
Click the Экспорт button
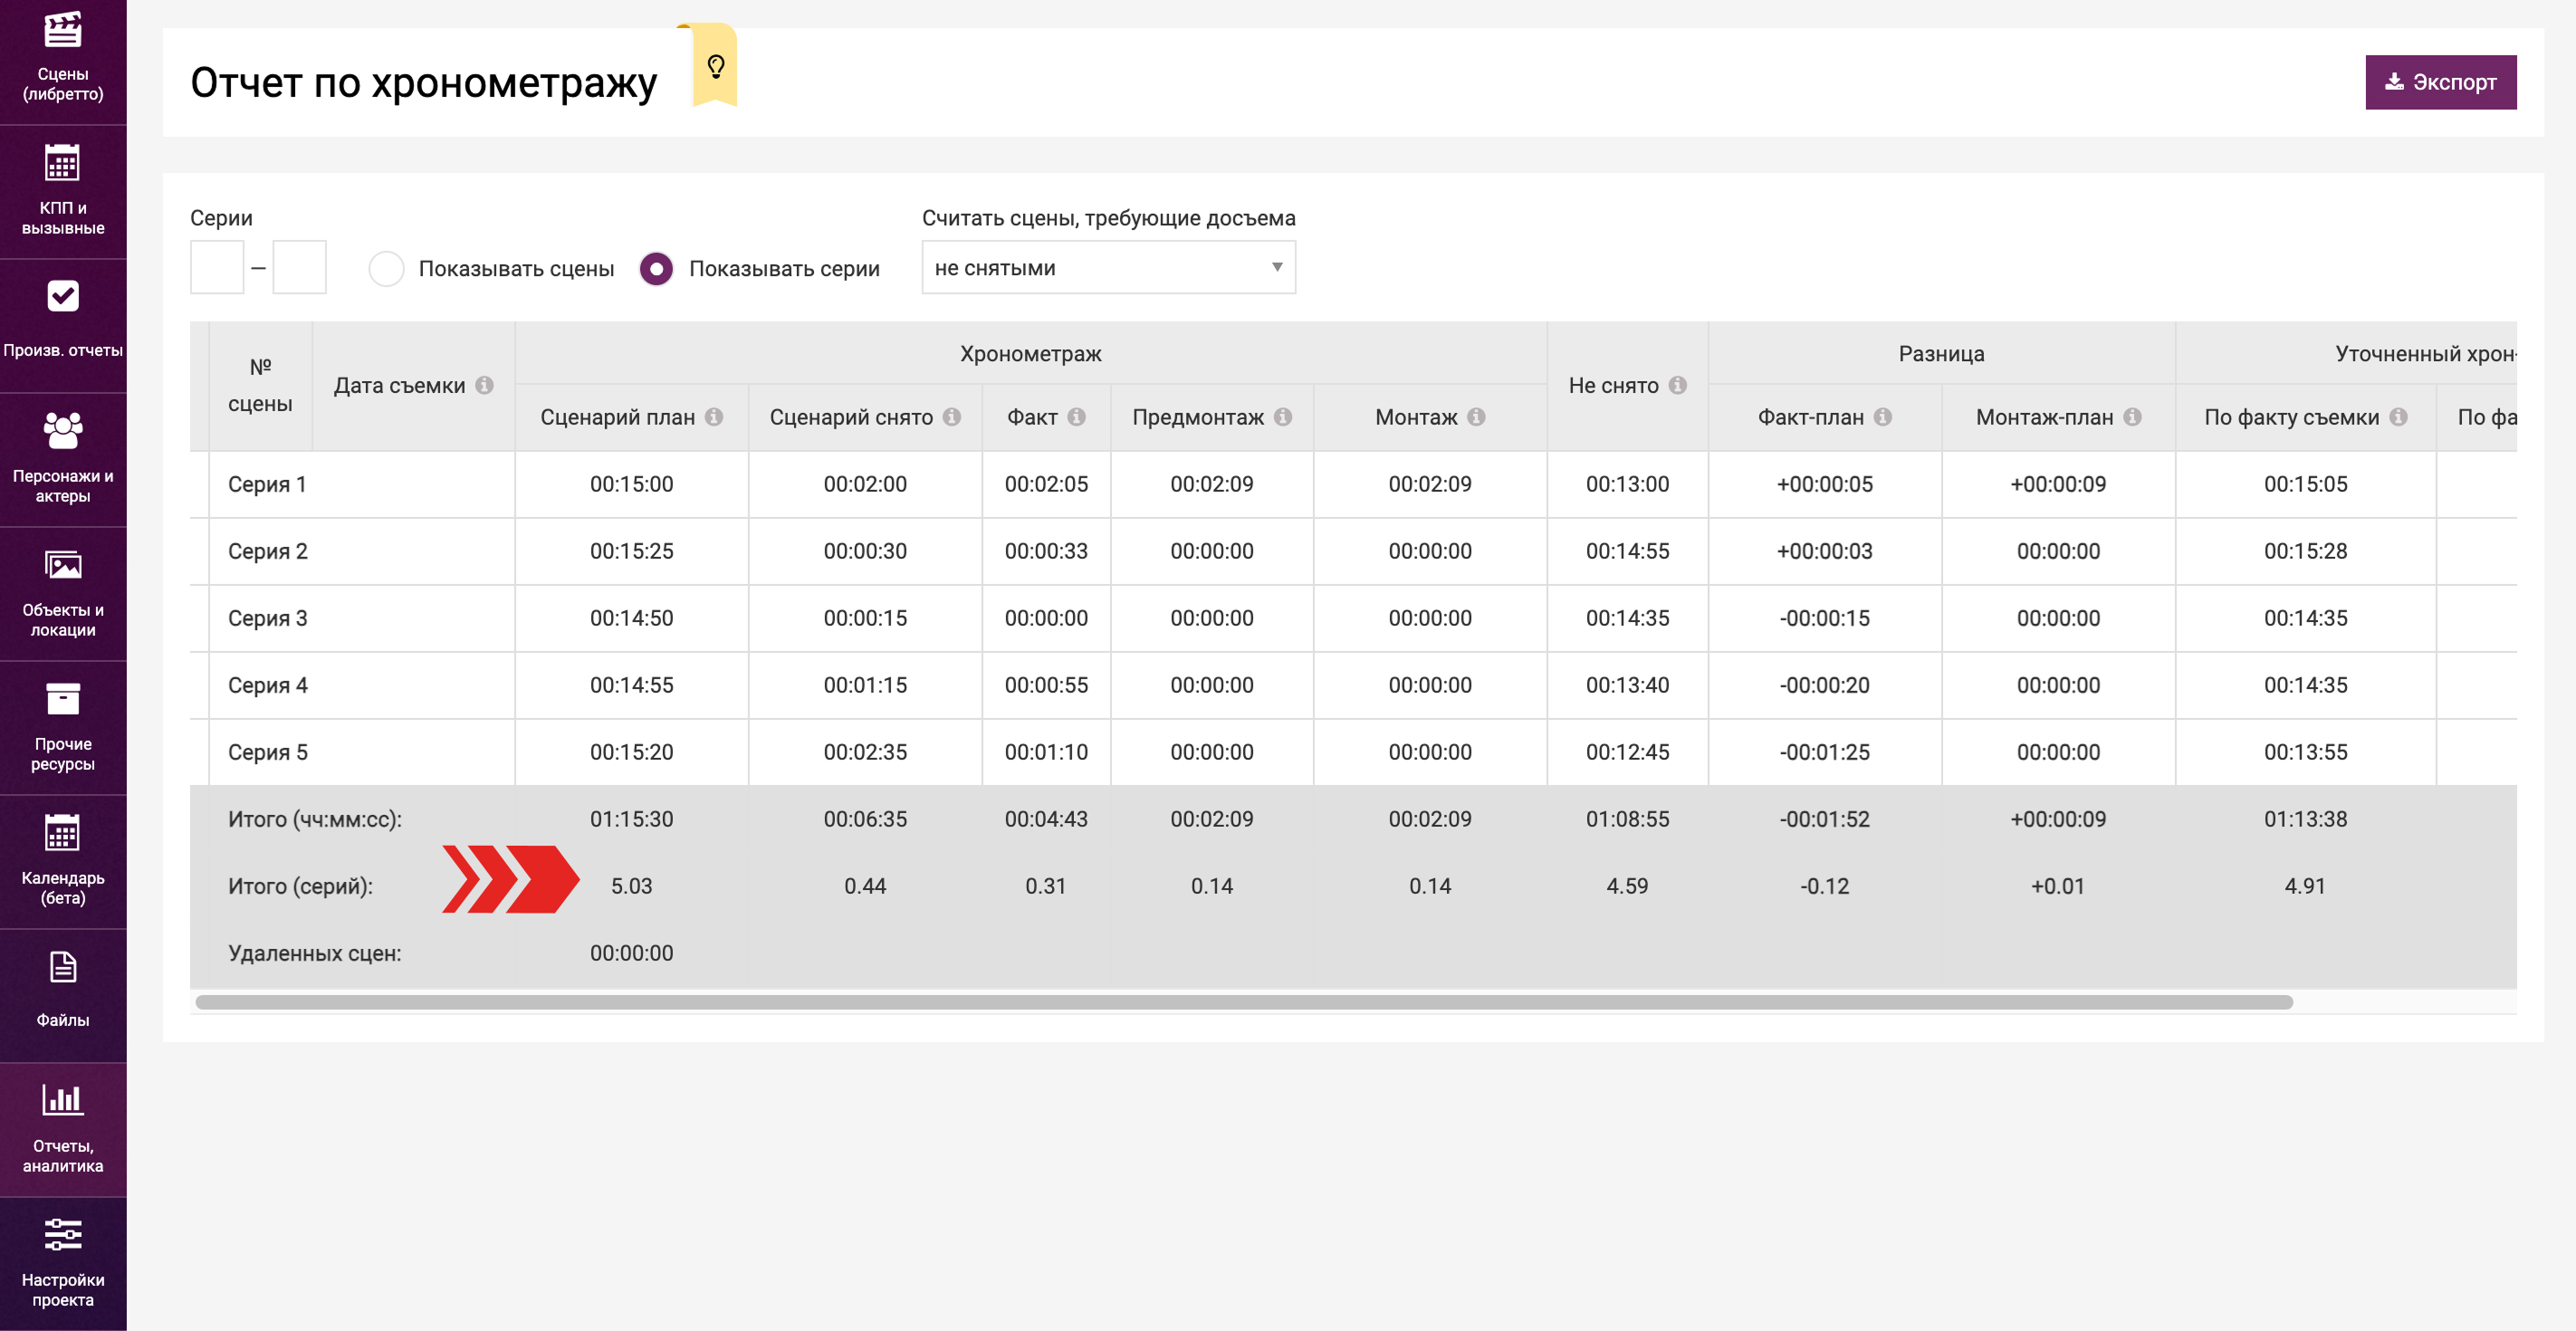tap(2440, 82)
